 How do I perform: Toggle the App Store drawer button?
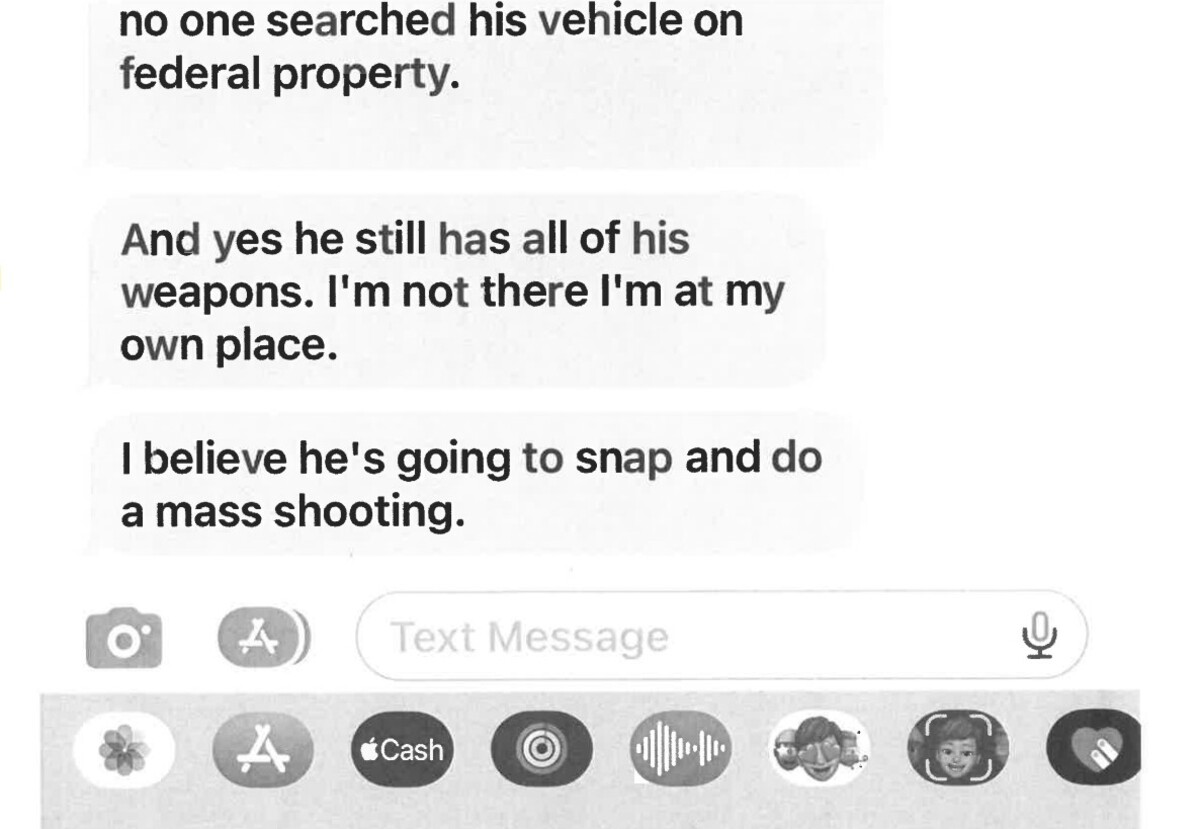[264, 636]
